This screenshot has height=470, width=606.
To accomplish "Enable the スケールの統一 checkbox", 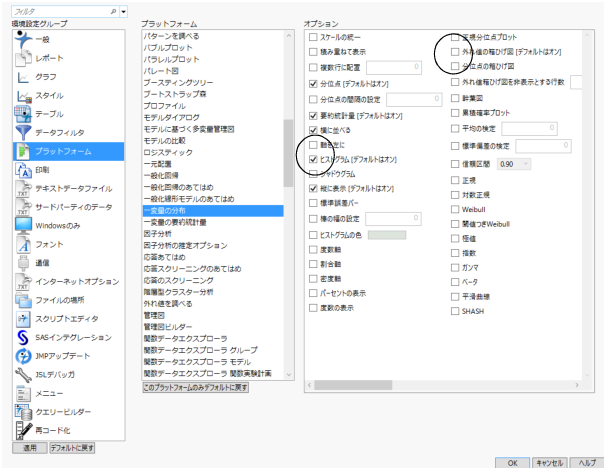I will [x=313, y=37].
